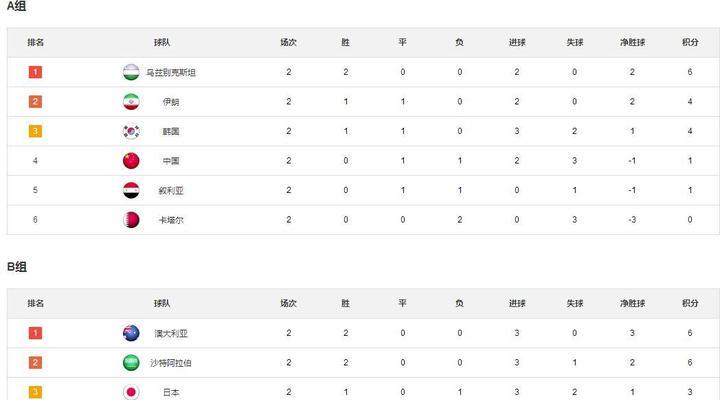This screenshot has width=722, height=400.
Task: Click the Syria flag icon
Action: pos(131,190)
